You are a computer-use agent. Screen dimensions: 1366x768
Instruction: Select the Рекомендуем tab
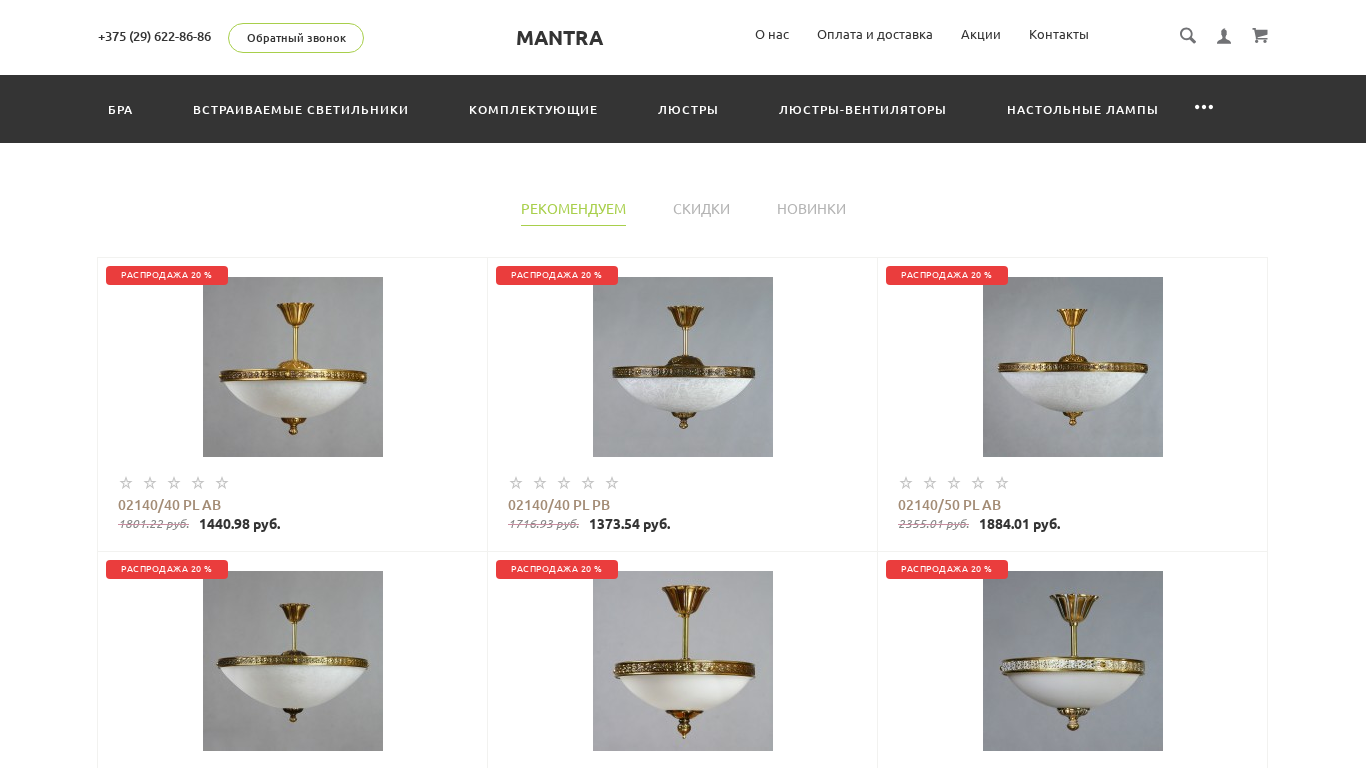(573, 209)
